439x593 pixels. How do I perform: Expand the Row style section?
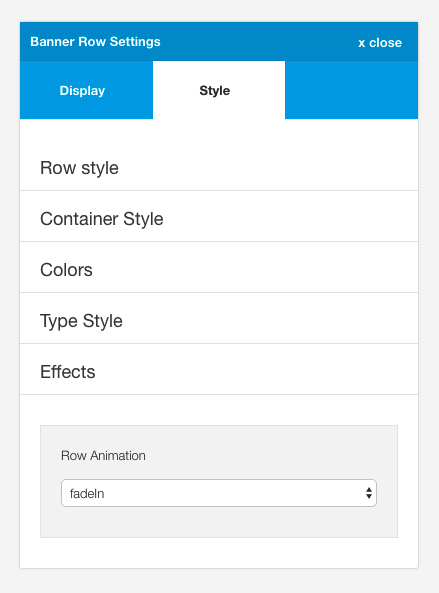[x=219, y=168]
